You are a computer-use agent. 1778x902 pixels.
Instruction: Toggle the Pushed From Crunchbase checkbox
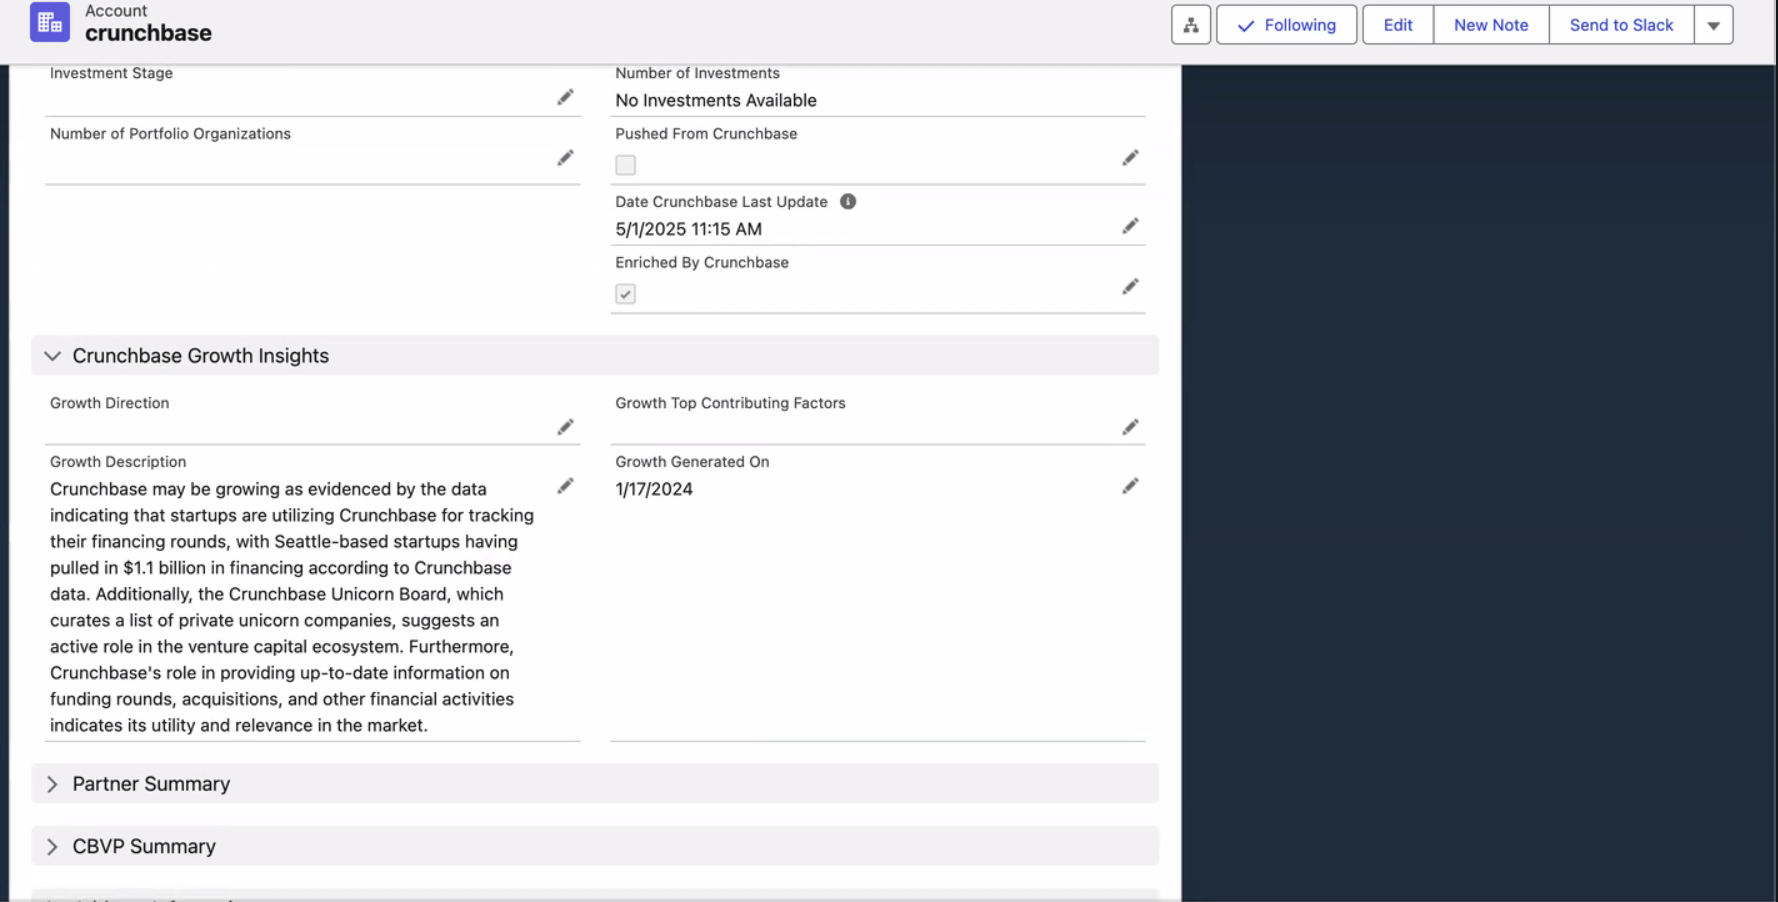pos(625,165)
